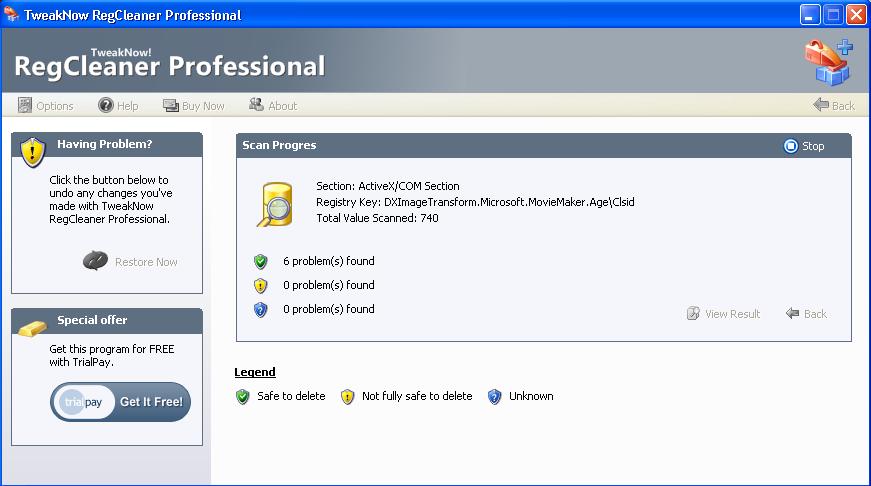Screen dimensions: 871x486
Task: Click the "Not fully safe to delete" label
Action: [417, 396]
